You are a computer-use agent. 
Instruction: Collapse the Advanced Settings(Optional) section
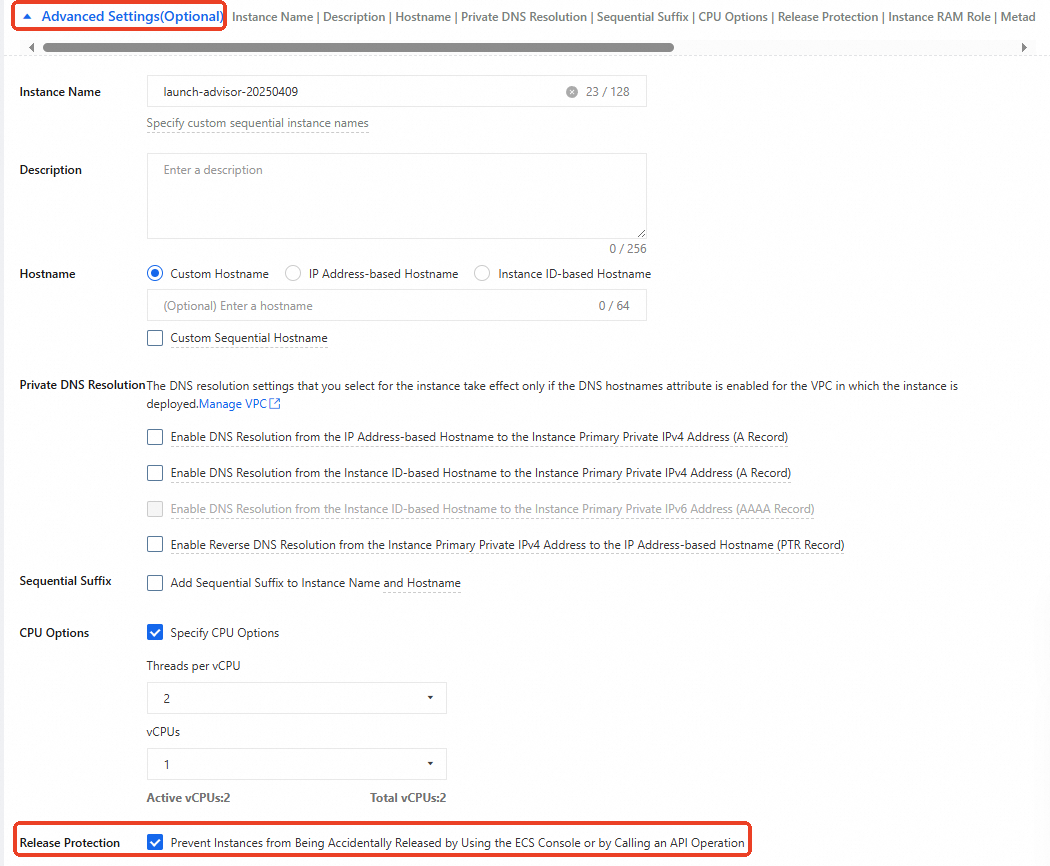coord(123,16)
